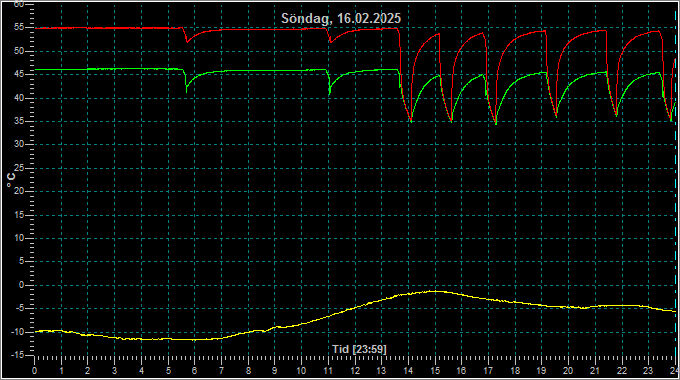Screen dimensions: 680x380
Task: Click the 55 temperature axis label
Action: tap(19, 27)
